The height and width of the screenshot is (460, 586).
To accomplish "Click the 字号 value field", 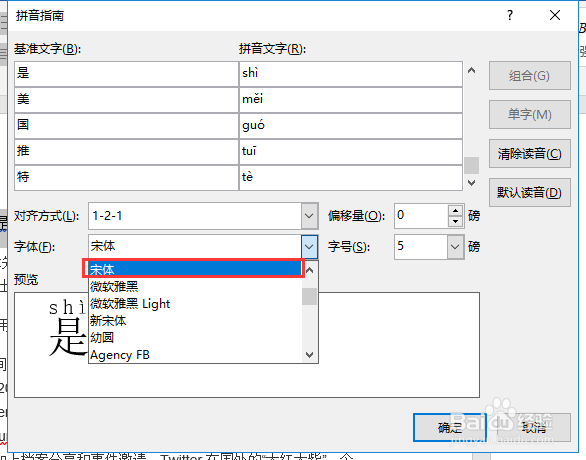I will (x=421, y=247).
